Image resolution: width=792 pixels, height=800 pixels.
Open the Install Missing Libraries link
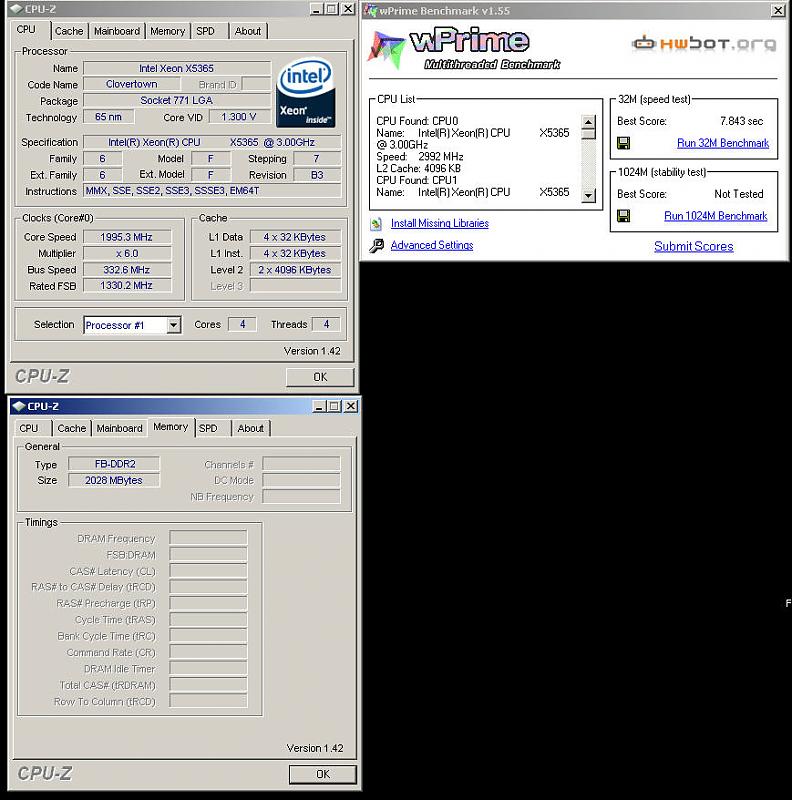tap(439, 223)
